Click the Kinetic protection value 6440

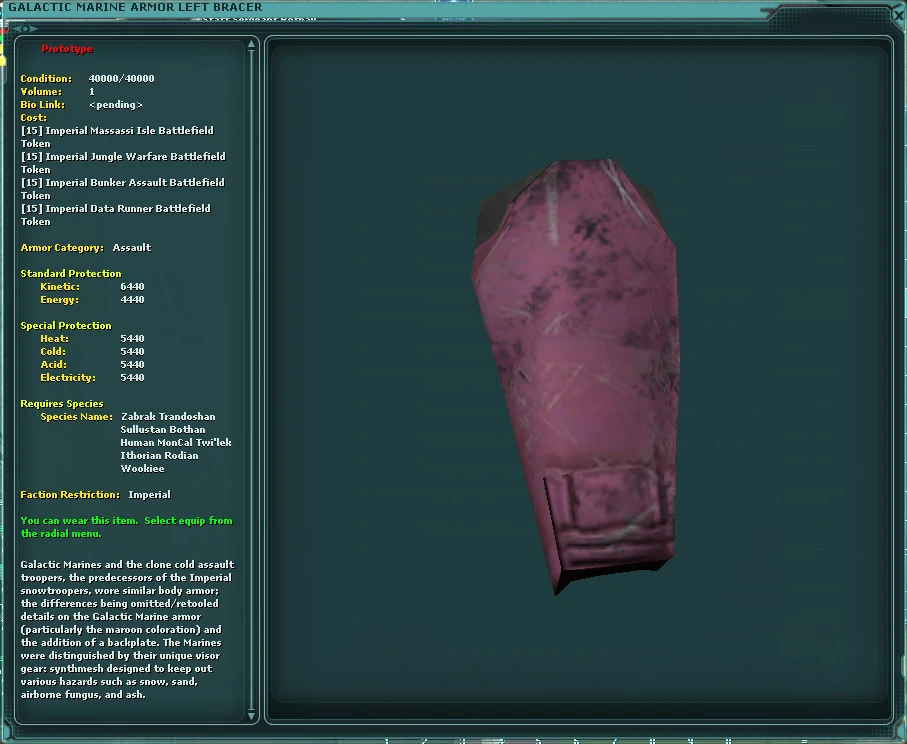click(132, 286)
